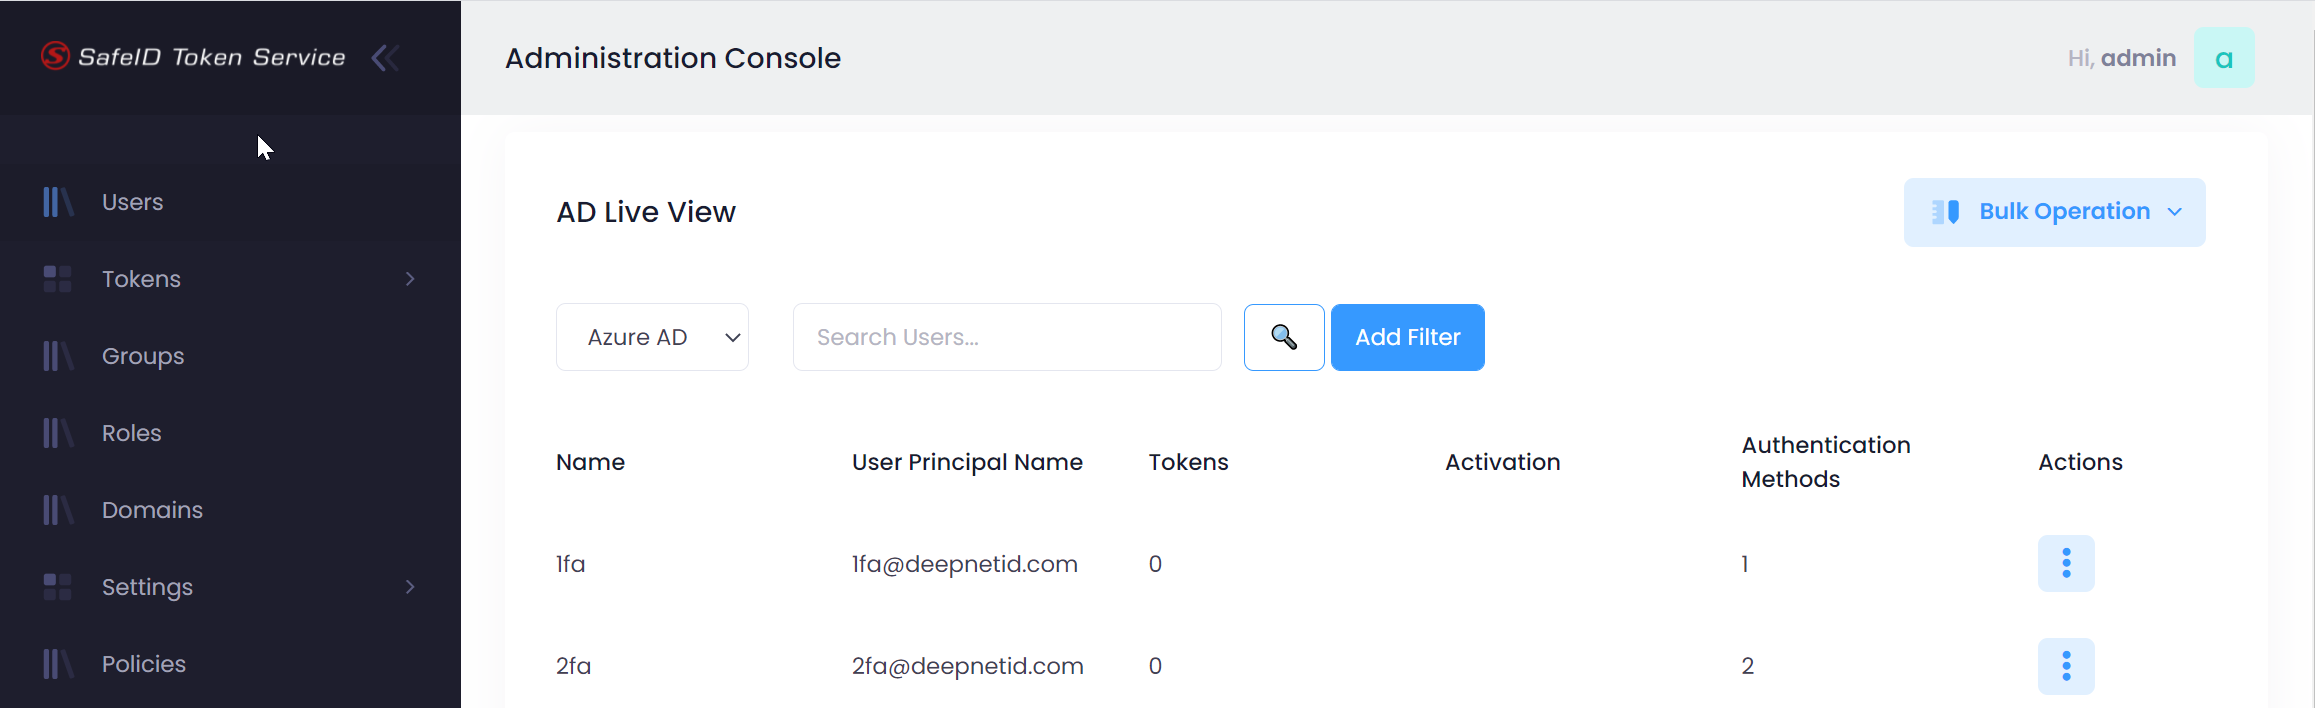
Task: Click the admin avatar icon
Action: tap(2224, 58)
